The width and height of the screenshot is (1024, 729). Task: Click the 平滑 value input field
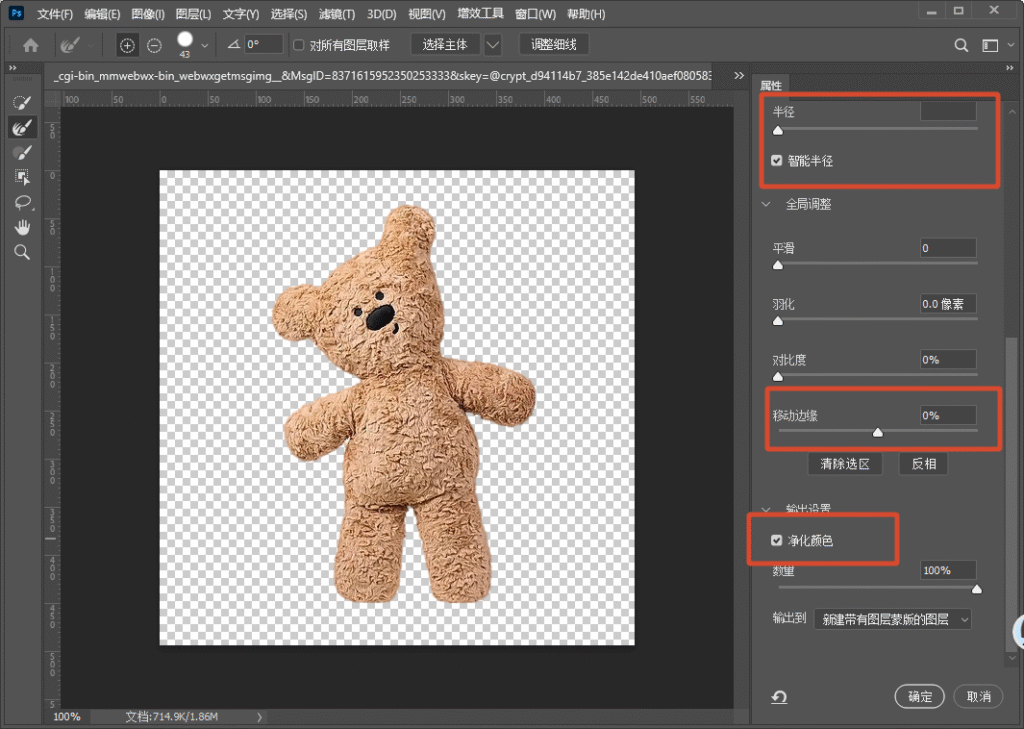[948, 248]
